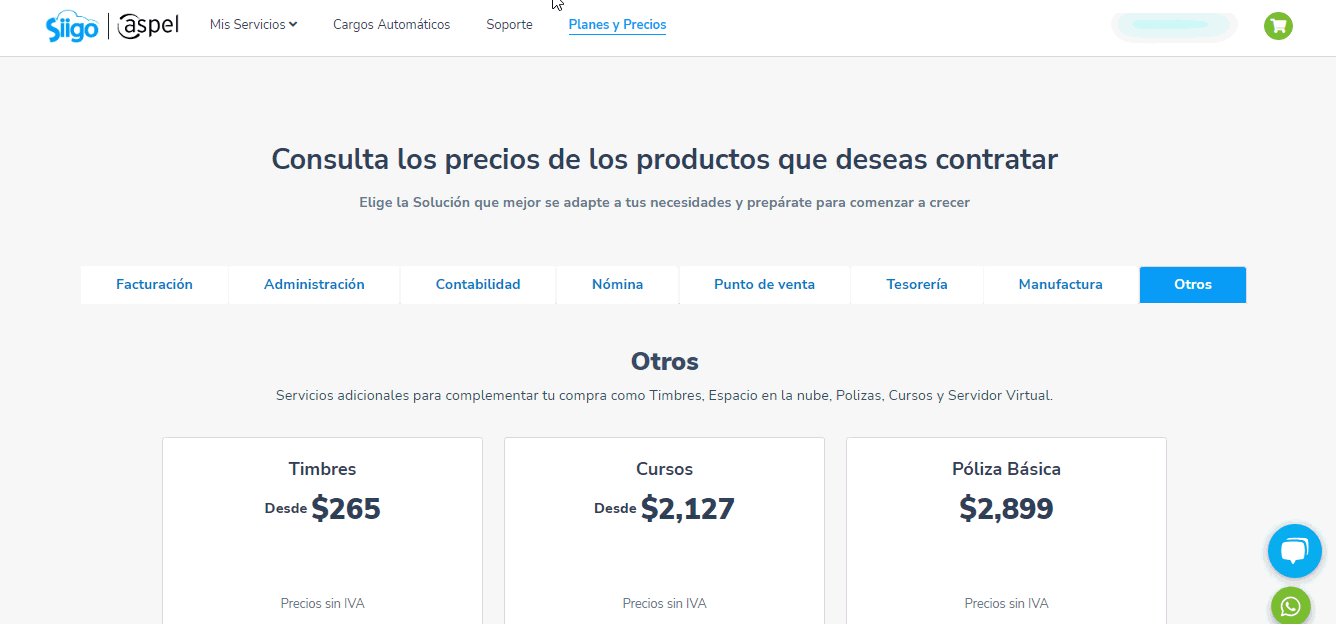The image size is (1336, 624).
Task: Switch to the Facturación tab
Action: [x=154, y=284]
